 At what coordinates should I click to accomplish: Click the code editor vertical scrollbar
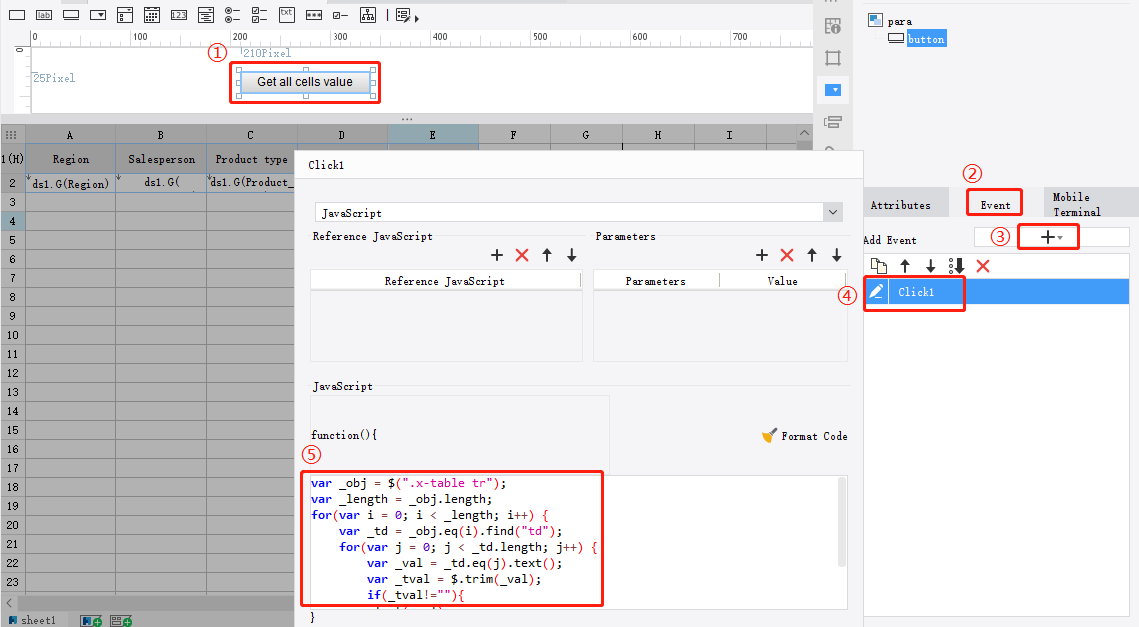click(842, 521)
